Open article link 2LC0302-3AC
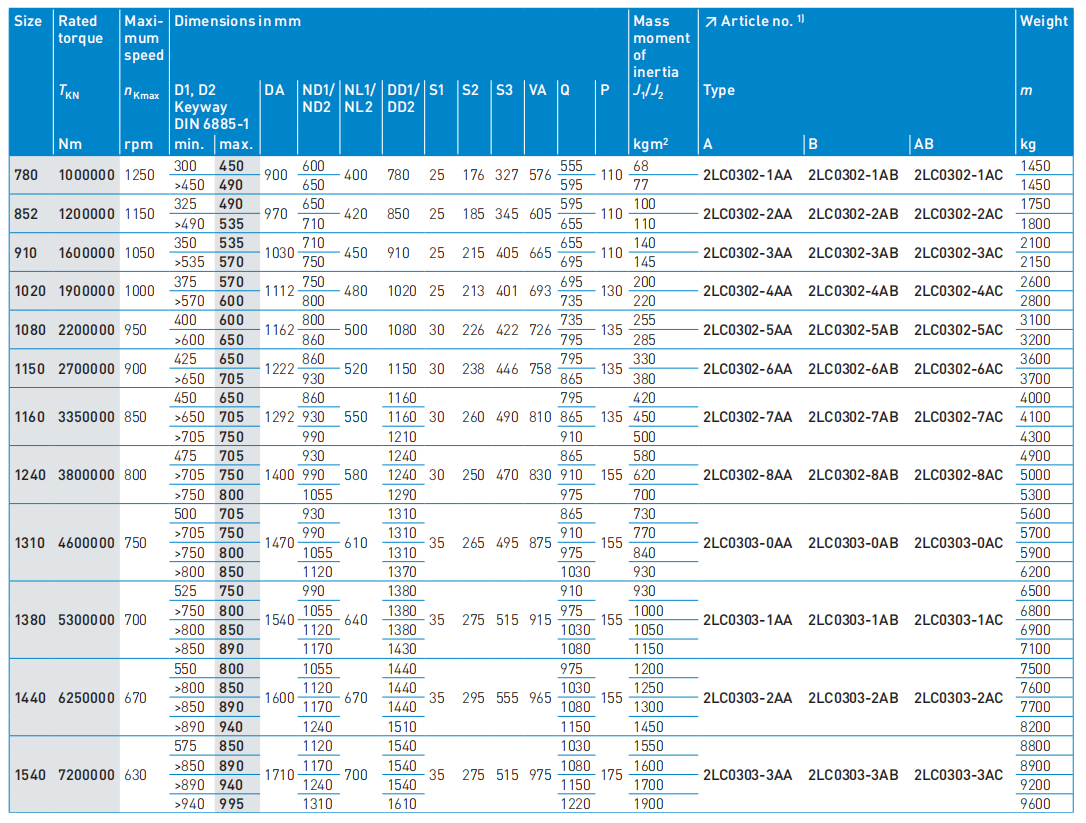Screen dimensions: 1086x823 tap(958, 253)
